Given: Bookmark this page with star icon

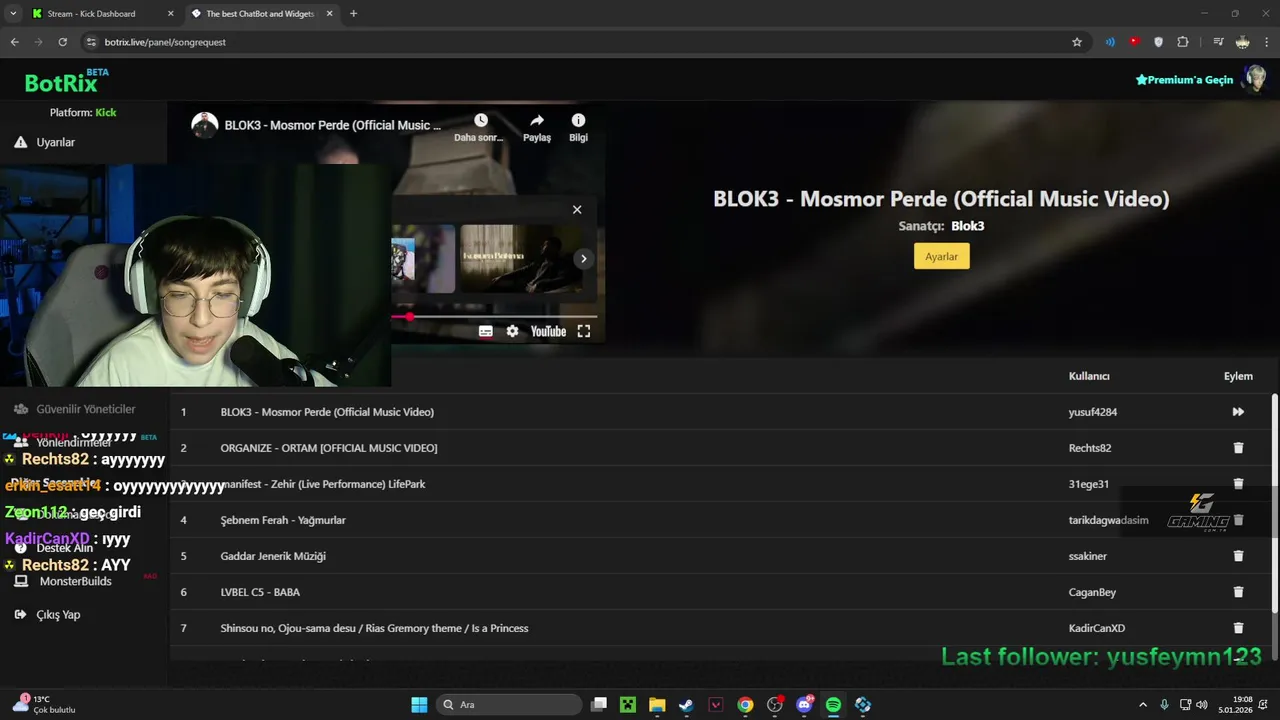Looking at the screenshot, I should [1077, 42].
